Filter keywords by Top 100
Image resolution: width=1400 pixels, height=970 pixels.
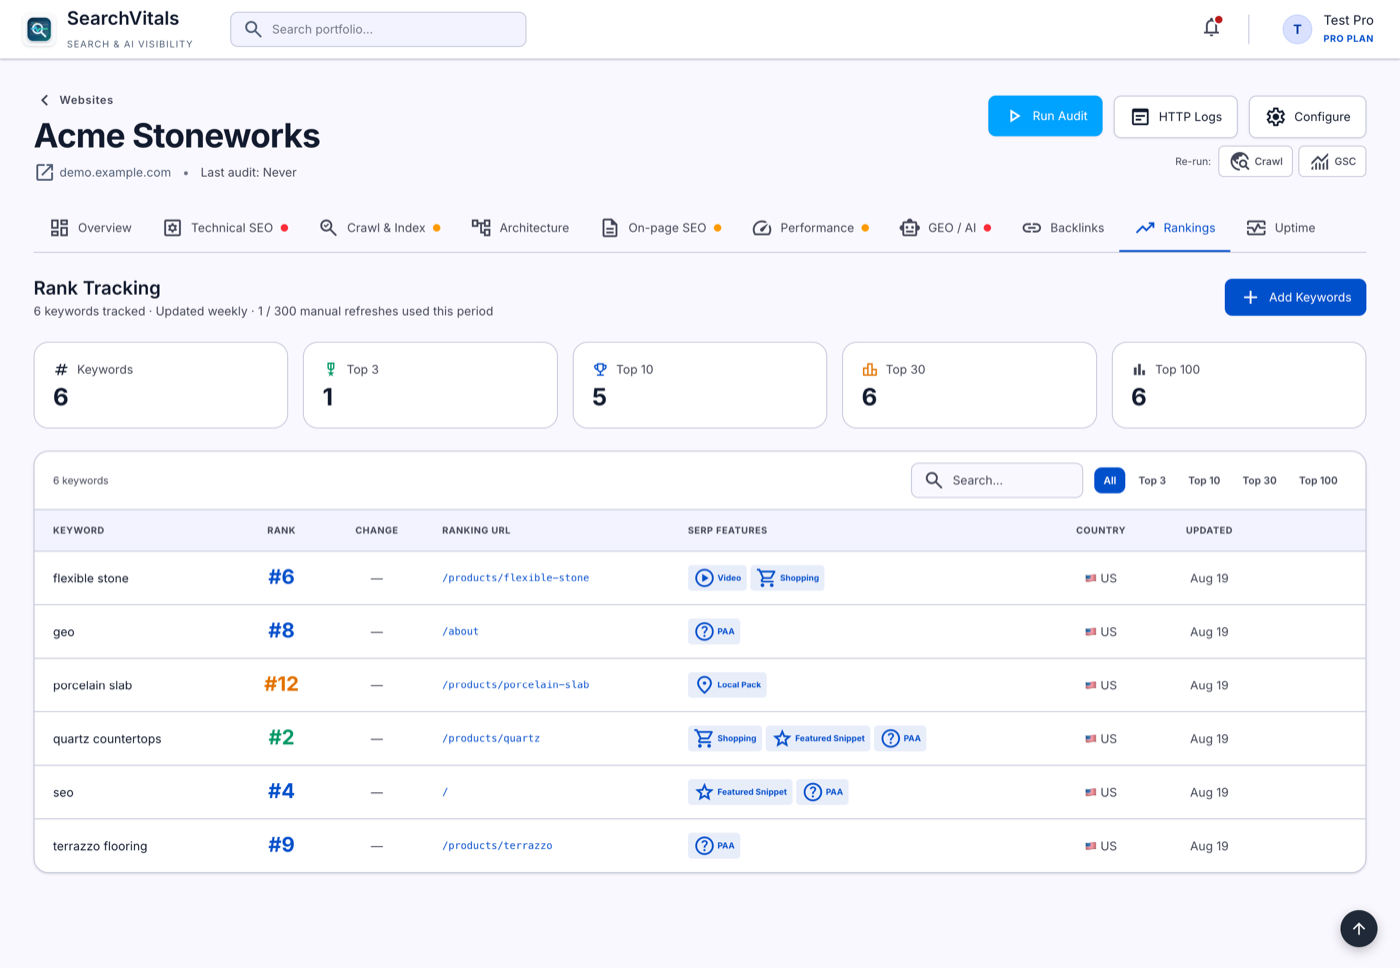1318,481
